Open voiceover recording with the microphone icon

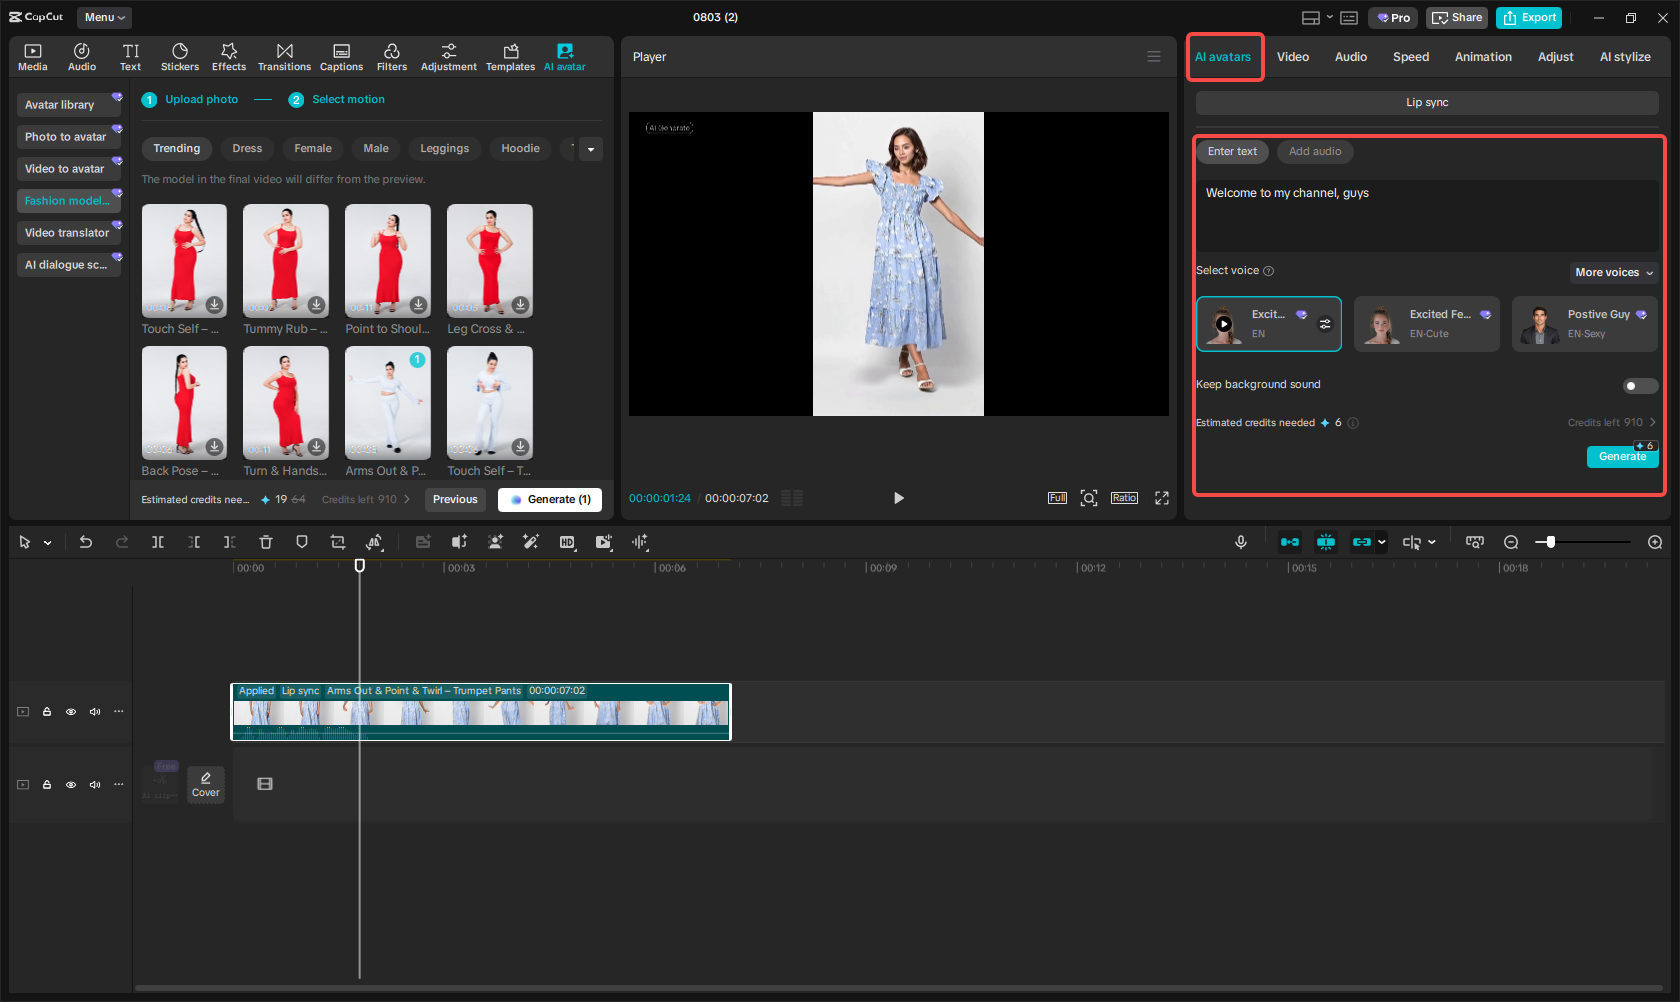(x=1240, y=542)
